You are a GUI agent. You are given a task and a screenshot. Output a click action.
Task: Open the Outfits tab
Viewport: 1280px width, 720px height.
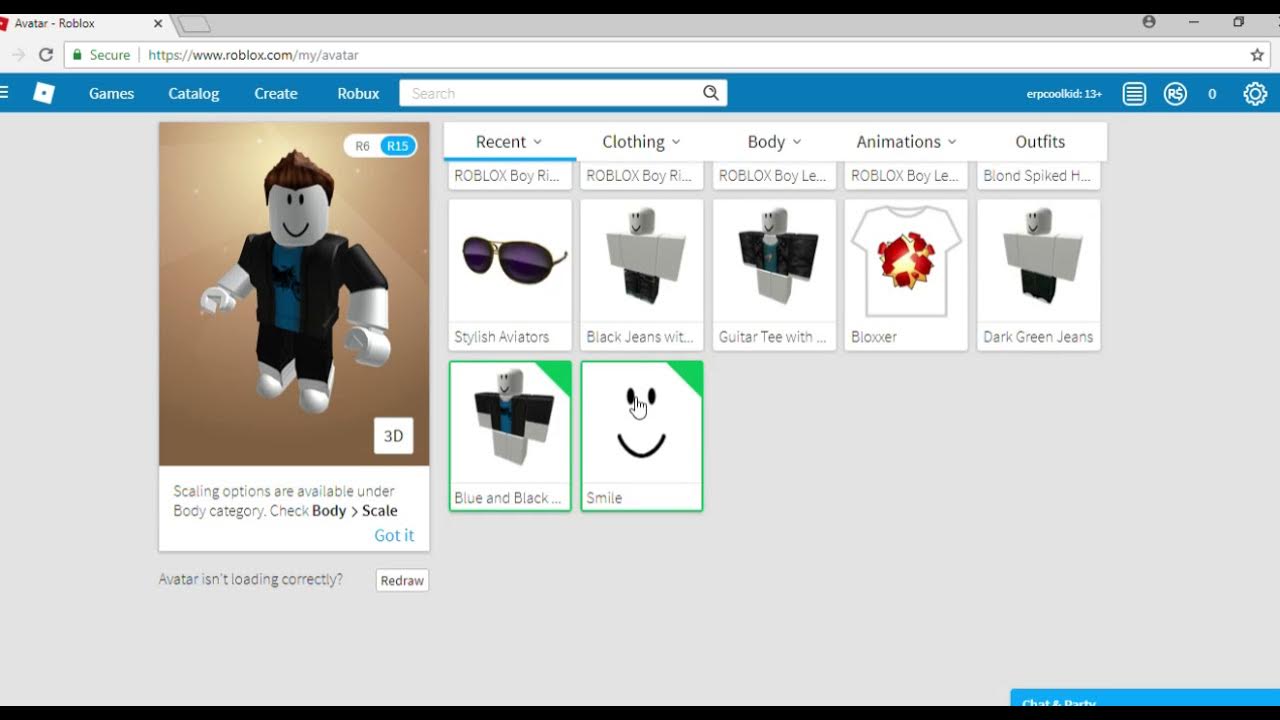[1040, 141]
